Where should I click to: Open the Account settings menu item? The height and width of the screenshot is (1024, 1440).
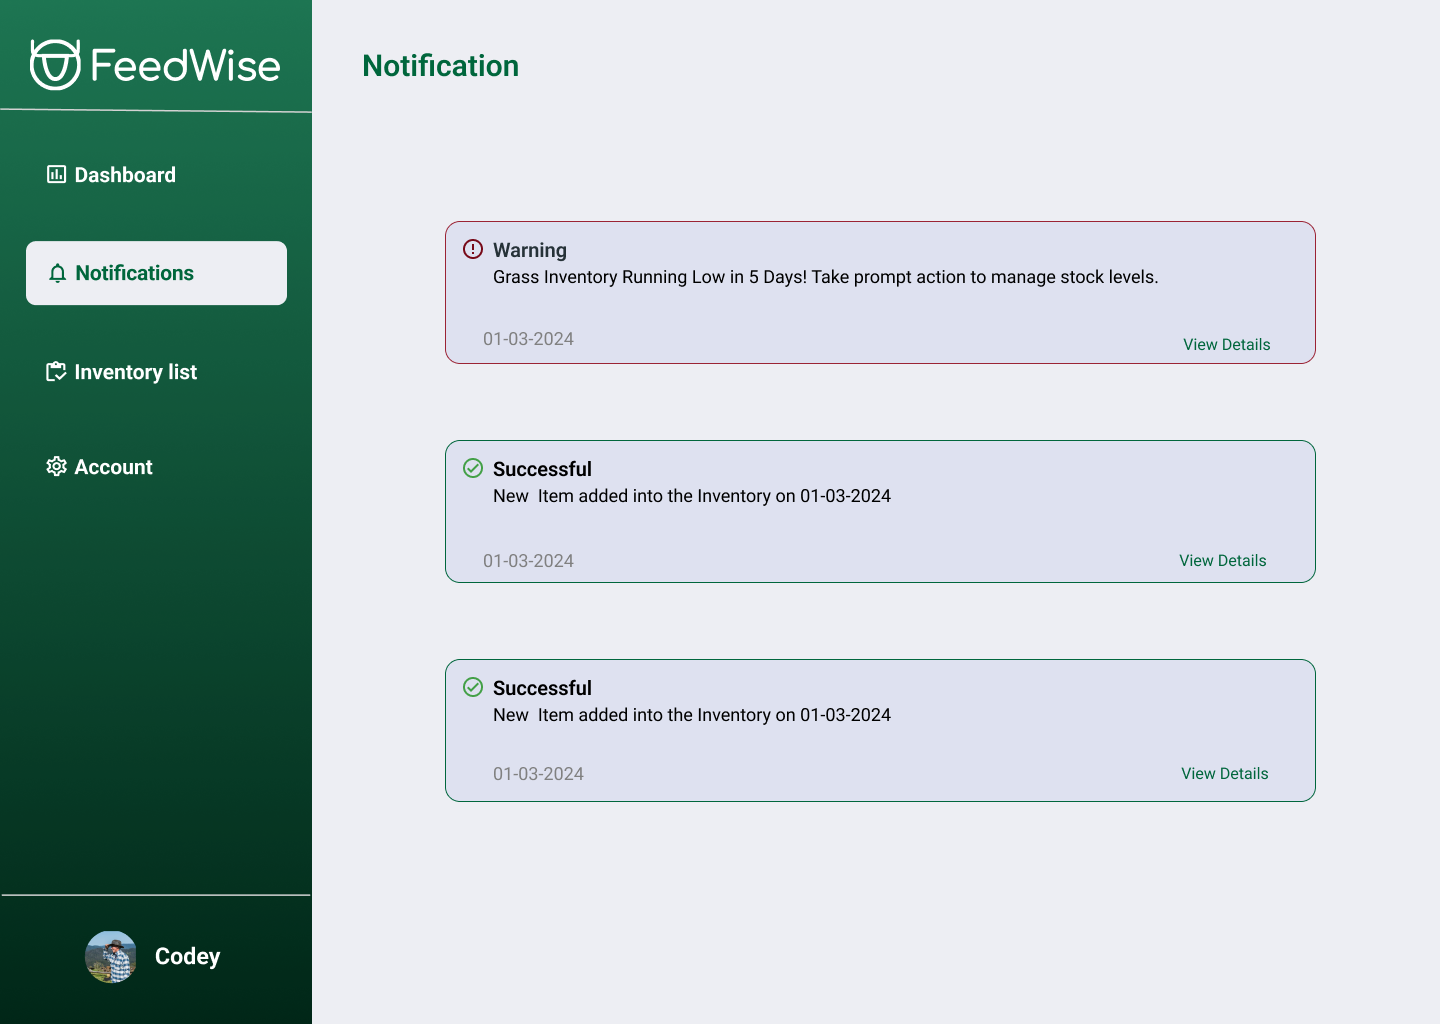click(99, 467)
